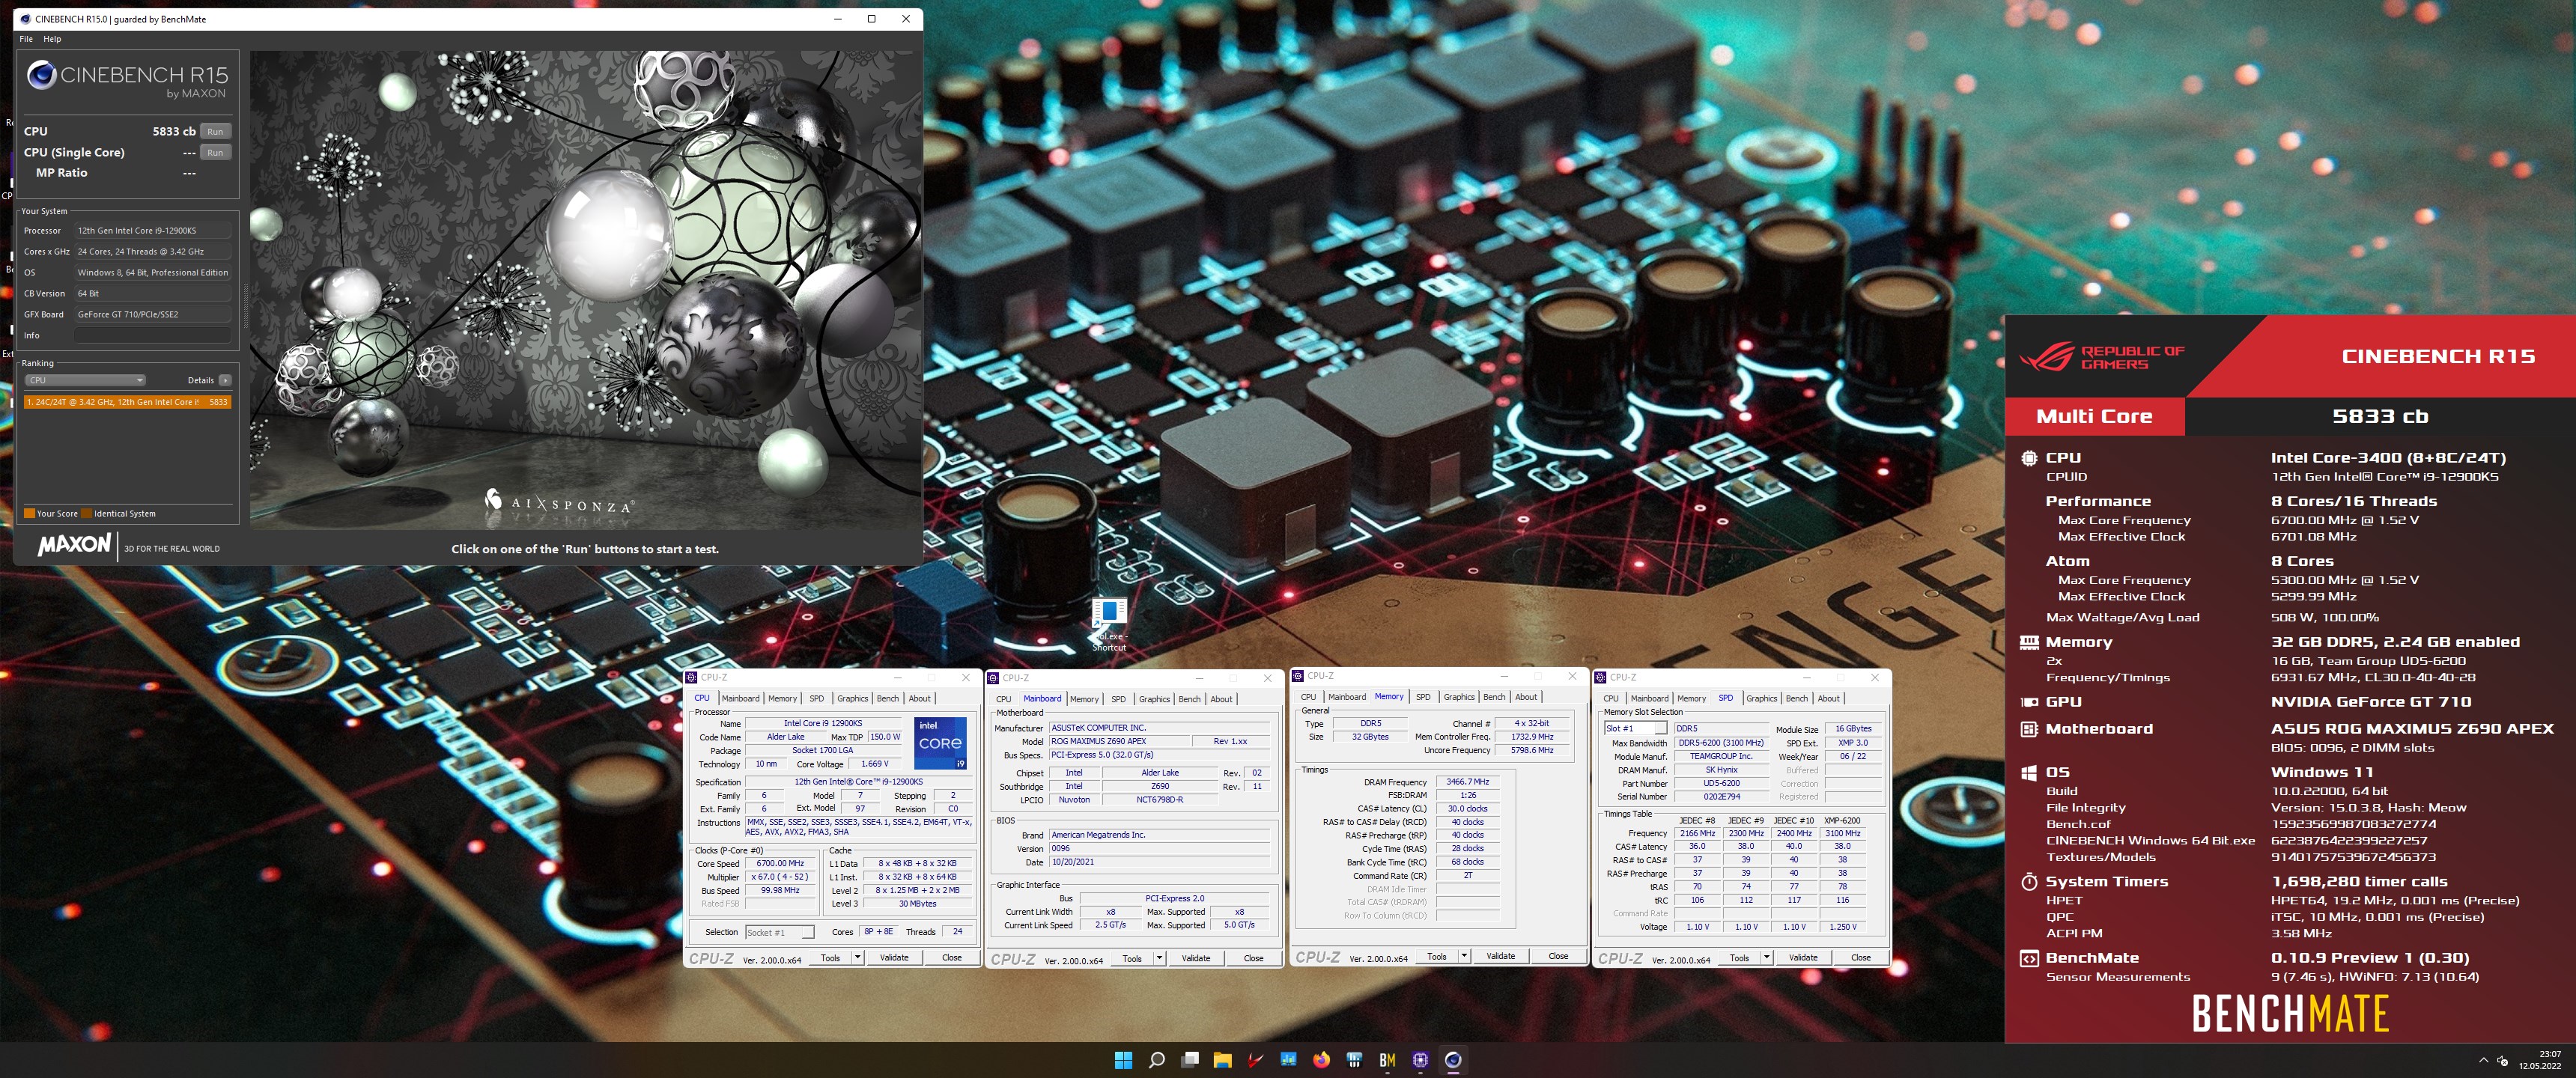Open the Windows Start menu
2576x1078 pixels.
tap(1123, 1060)
